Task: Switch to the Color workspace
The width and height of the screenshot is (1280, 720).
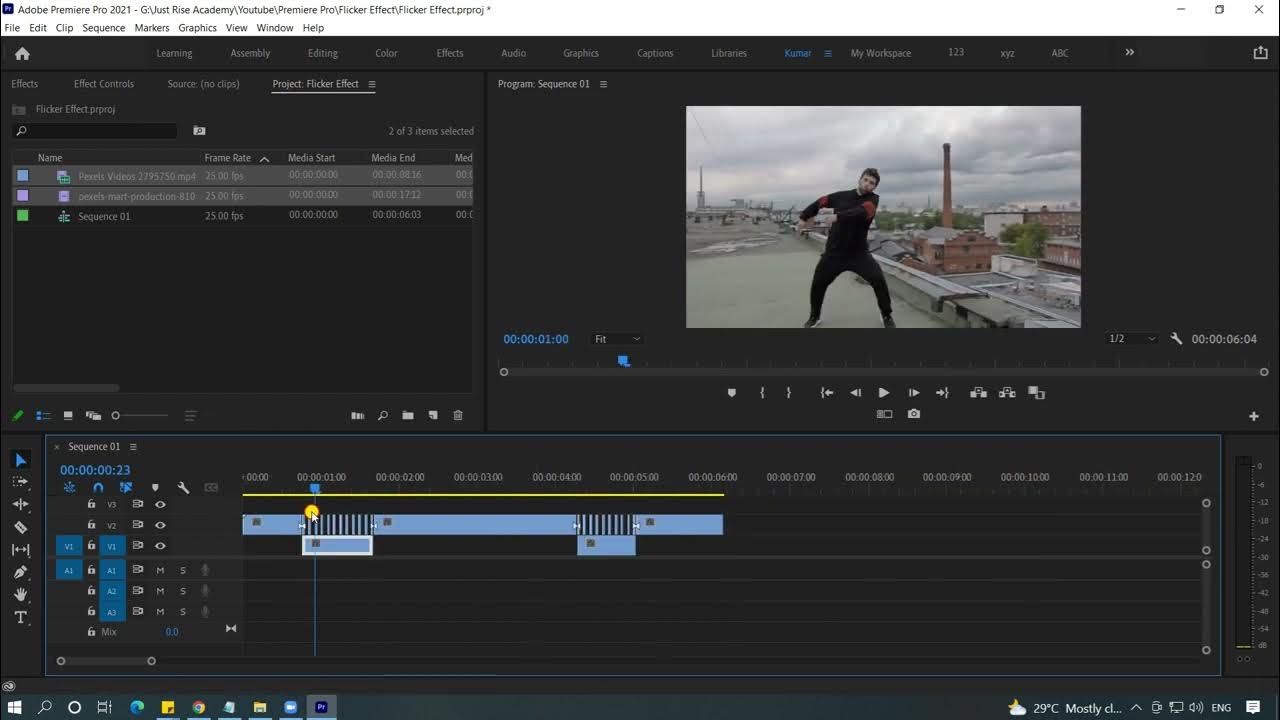Action: click(x=386, y=53)
